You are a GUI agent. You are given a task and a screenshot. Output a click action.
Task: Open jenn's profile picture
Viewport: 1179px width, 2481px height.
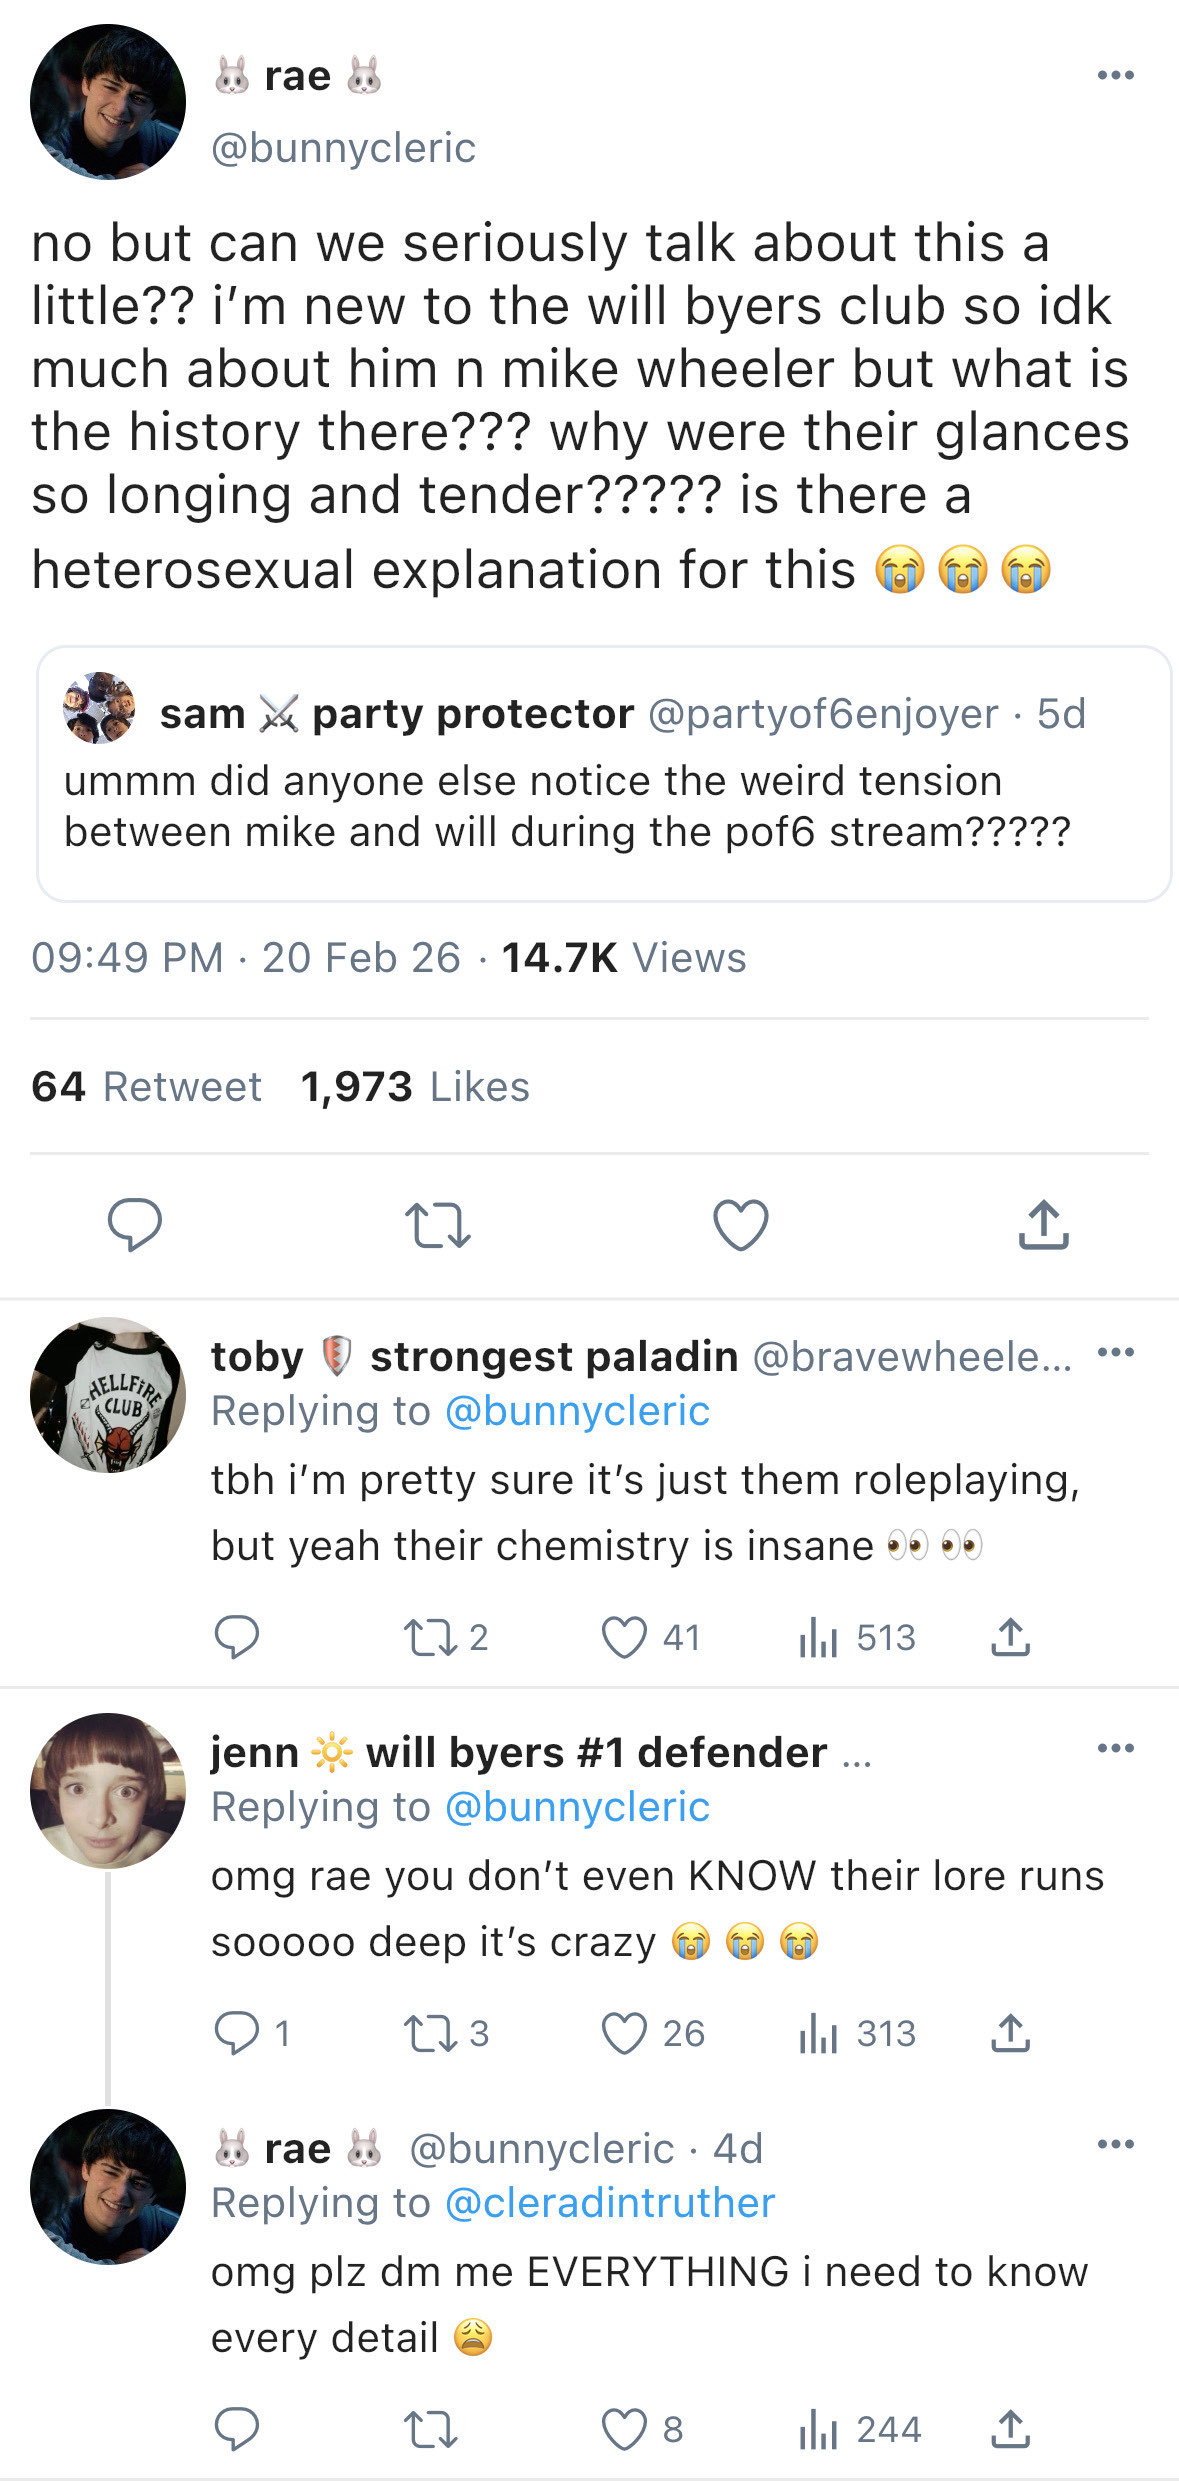108,1790
